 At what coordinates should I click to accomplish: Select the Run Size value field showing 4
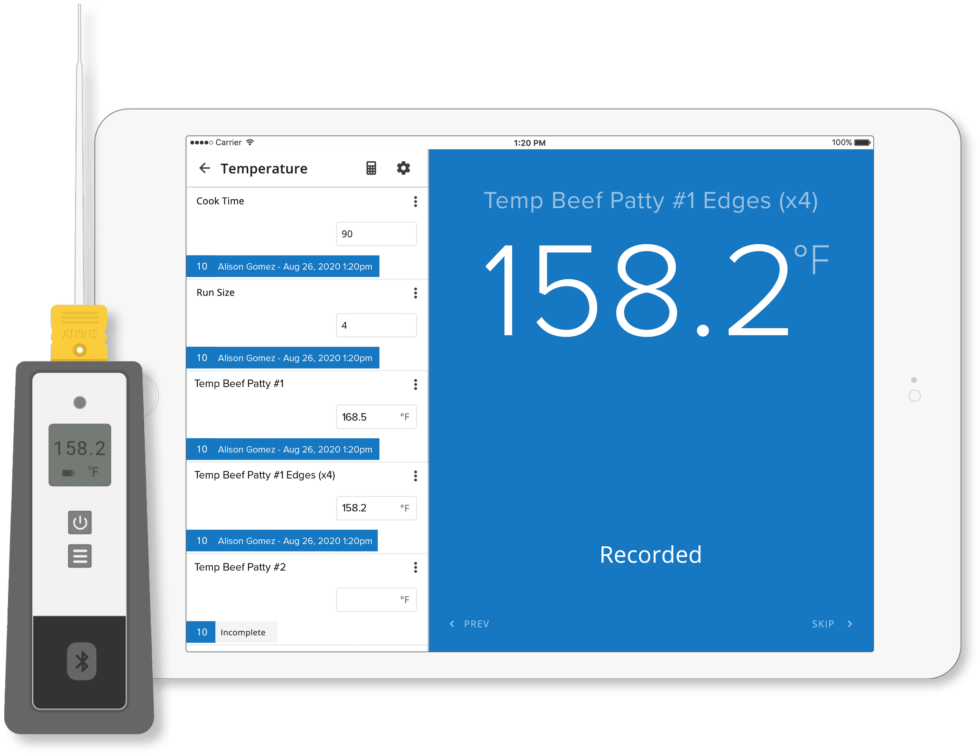point(376,325)
